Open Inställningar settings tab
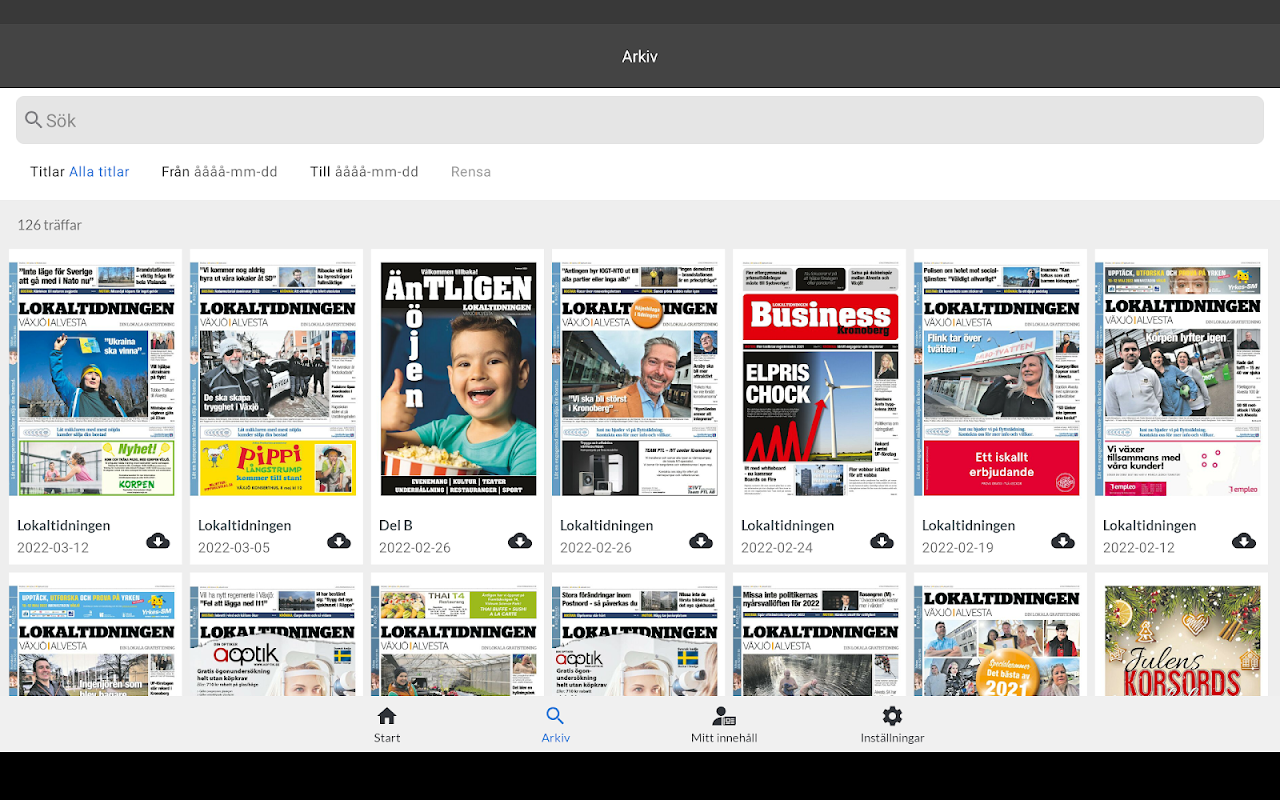Screen dimensions: 1280x800 click(x=892, y=725)
